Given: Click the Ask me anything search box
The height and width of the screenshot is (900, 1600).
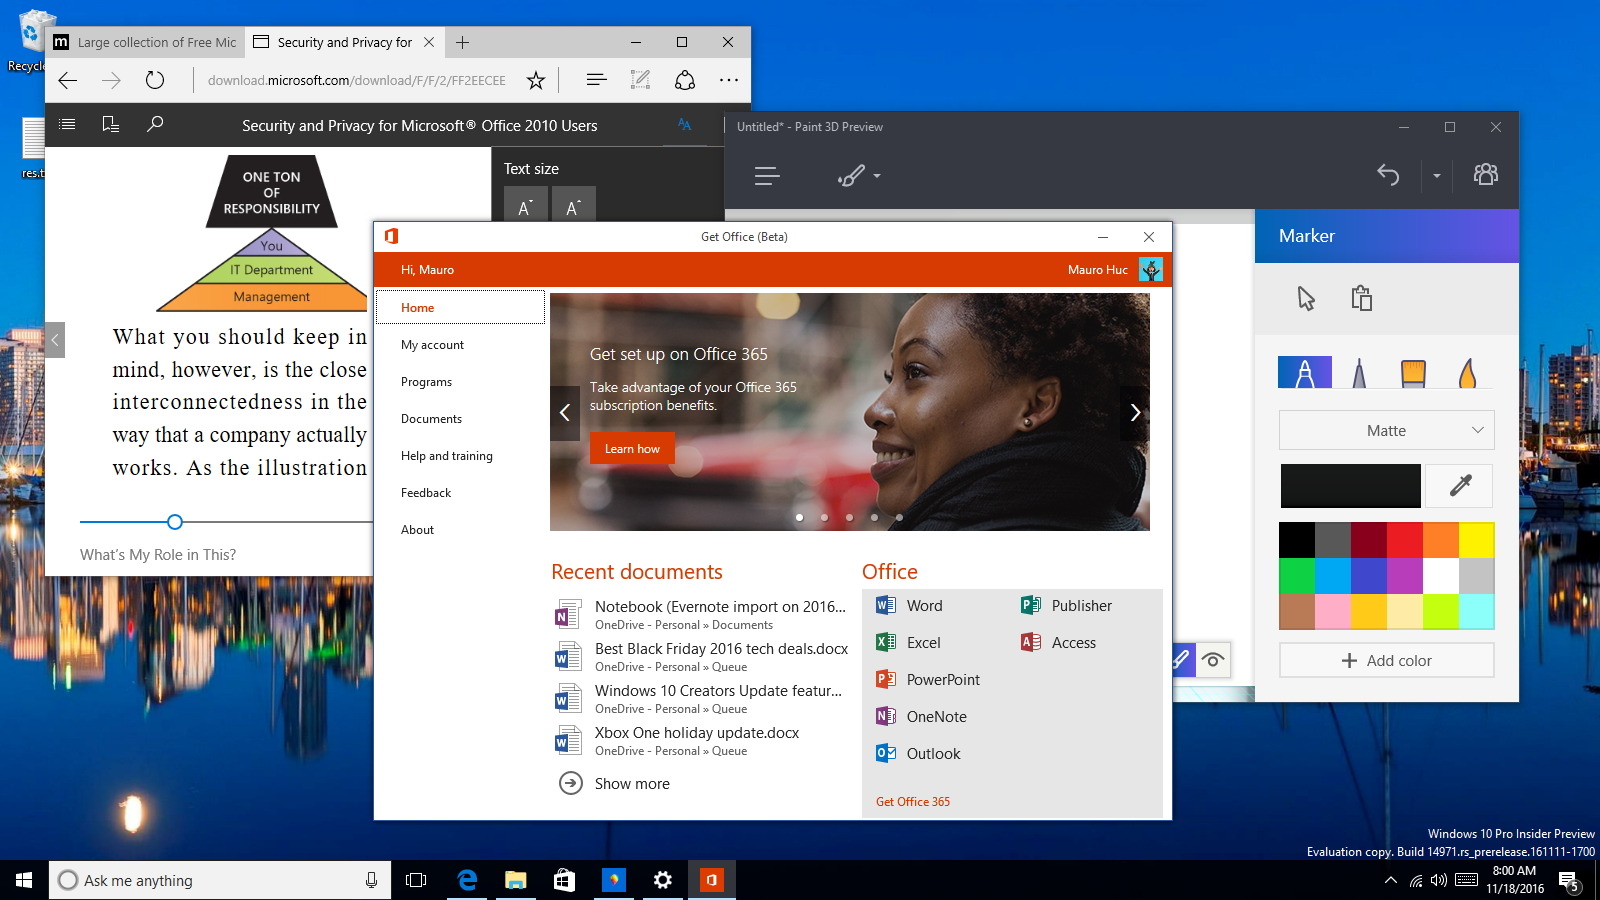Looking at the screenshot, I should (x=220, y=880).
